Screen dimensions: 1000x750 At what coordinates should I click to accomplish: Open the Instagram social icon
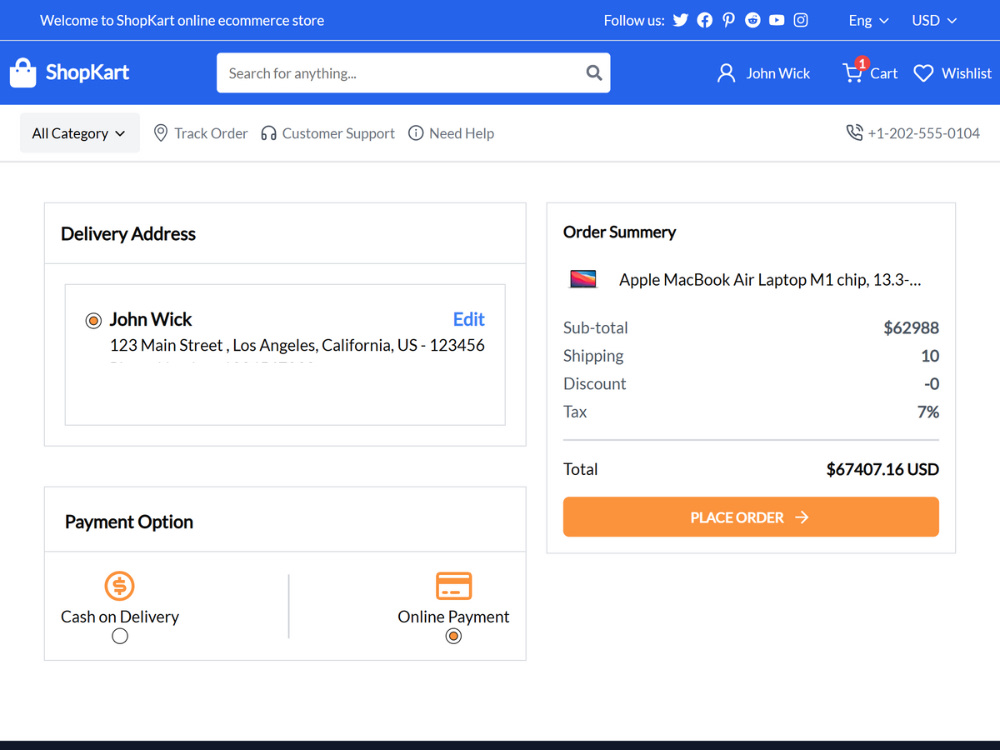coord(801,20)
